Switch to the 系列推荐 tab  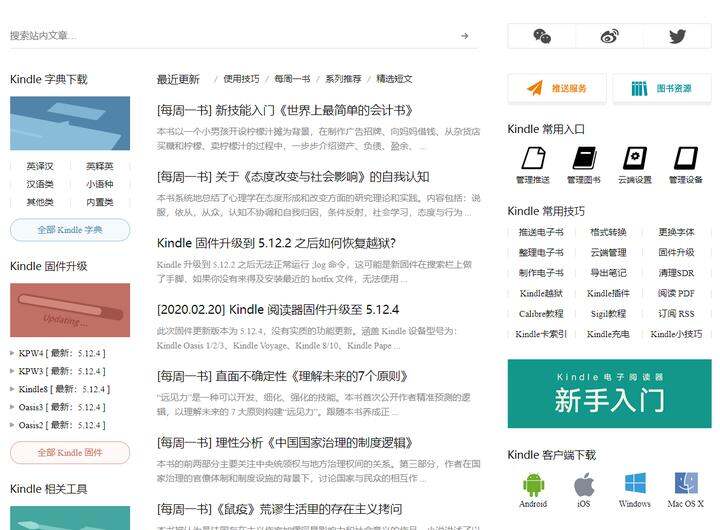pyautogui.click(x=343, y=79)
